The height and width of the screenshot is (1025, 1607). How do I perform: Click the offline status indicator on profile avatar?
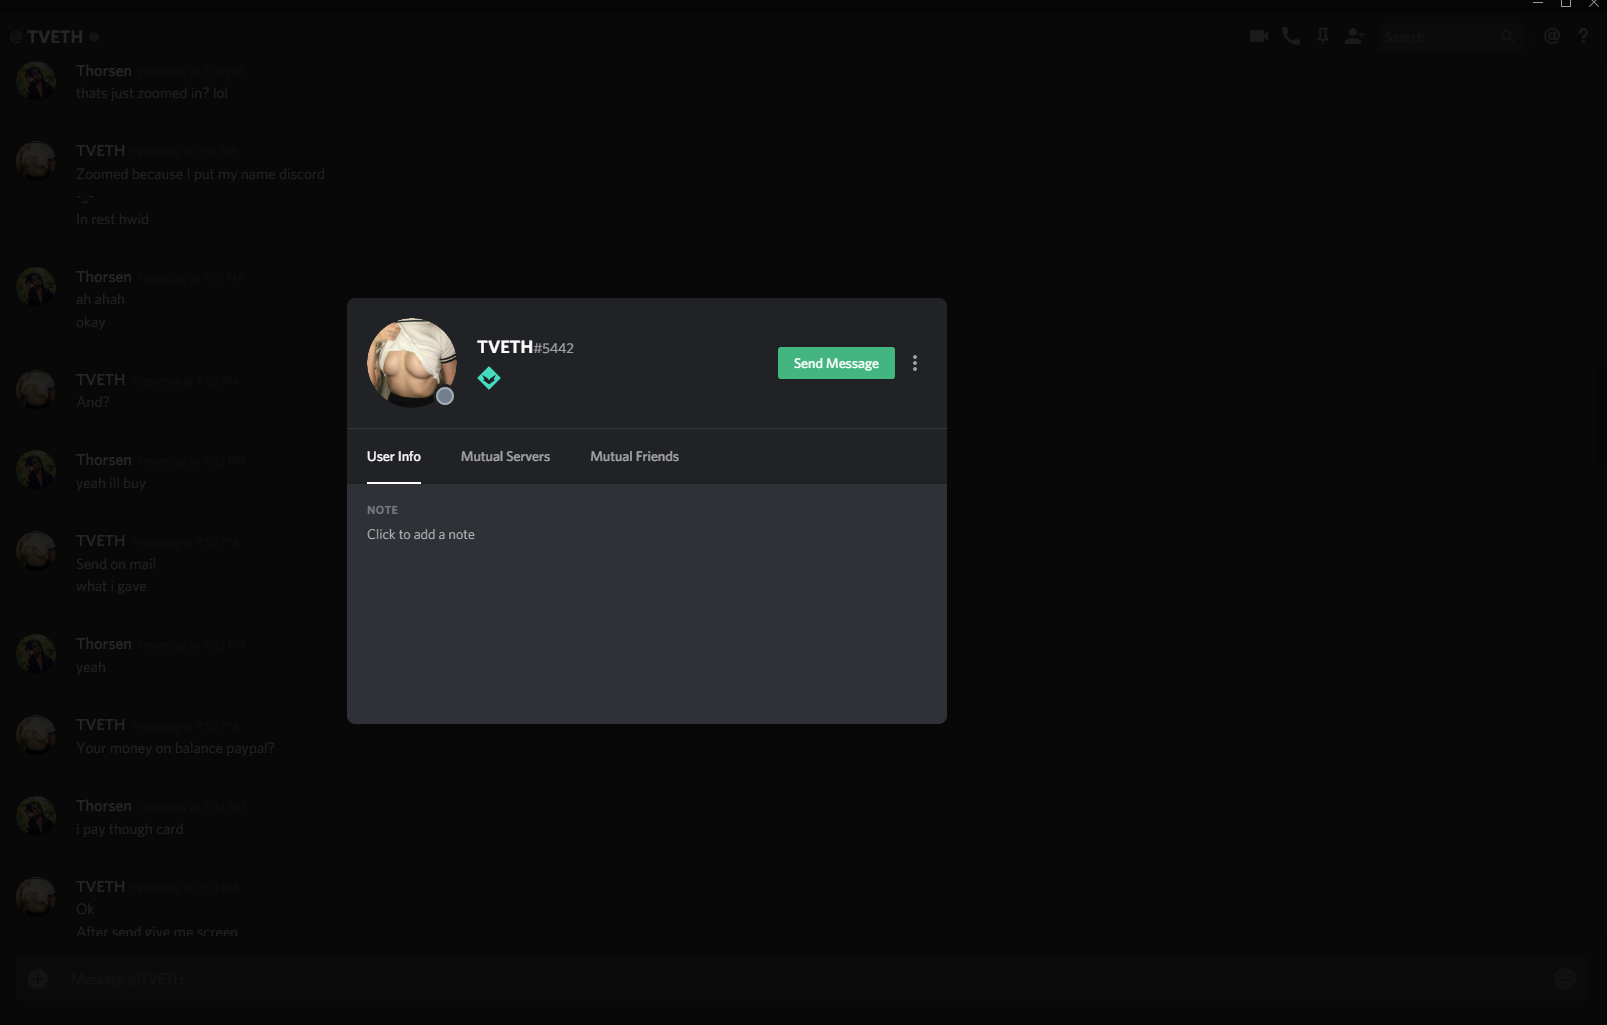(445, 396)
